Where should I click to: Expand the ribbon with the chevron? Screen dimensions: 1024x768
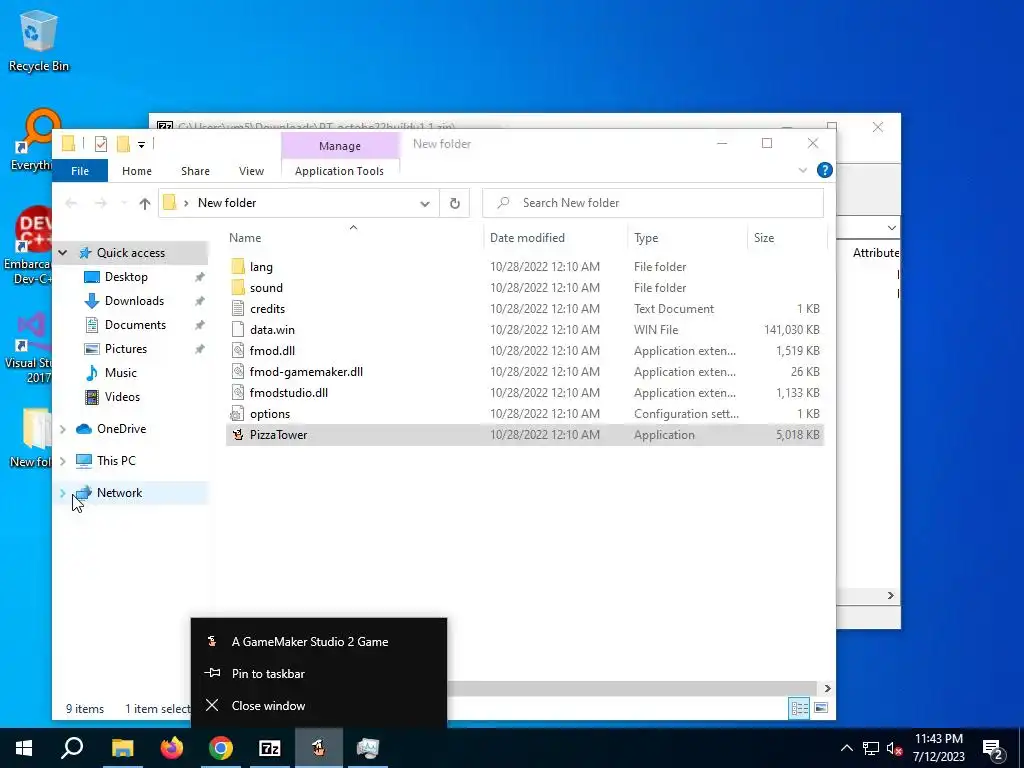click(803, 170)
